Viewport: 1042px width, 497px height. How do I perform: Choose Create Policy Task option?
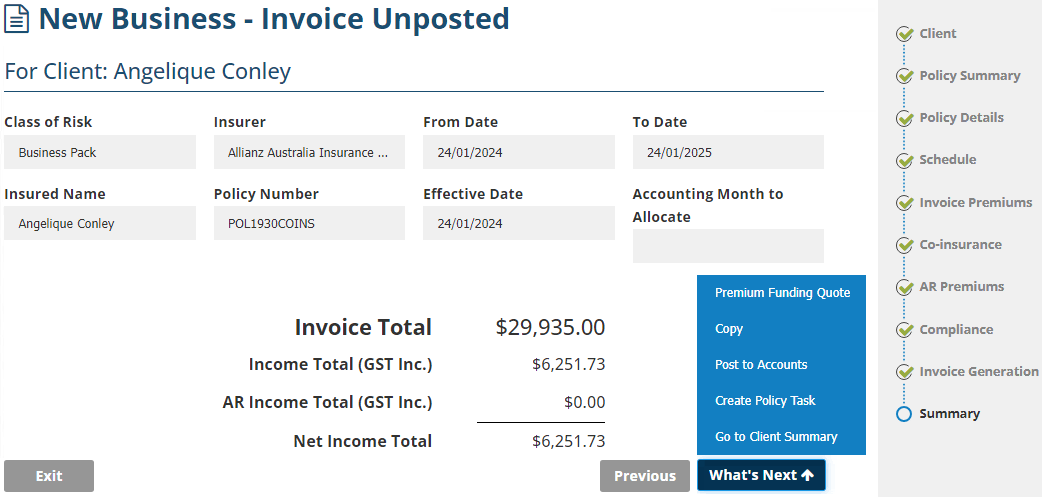[765, 401]
